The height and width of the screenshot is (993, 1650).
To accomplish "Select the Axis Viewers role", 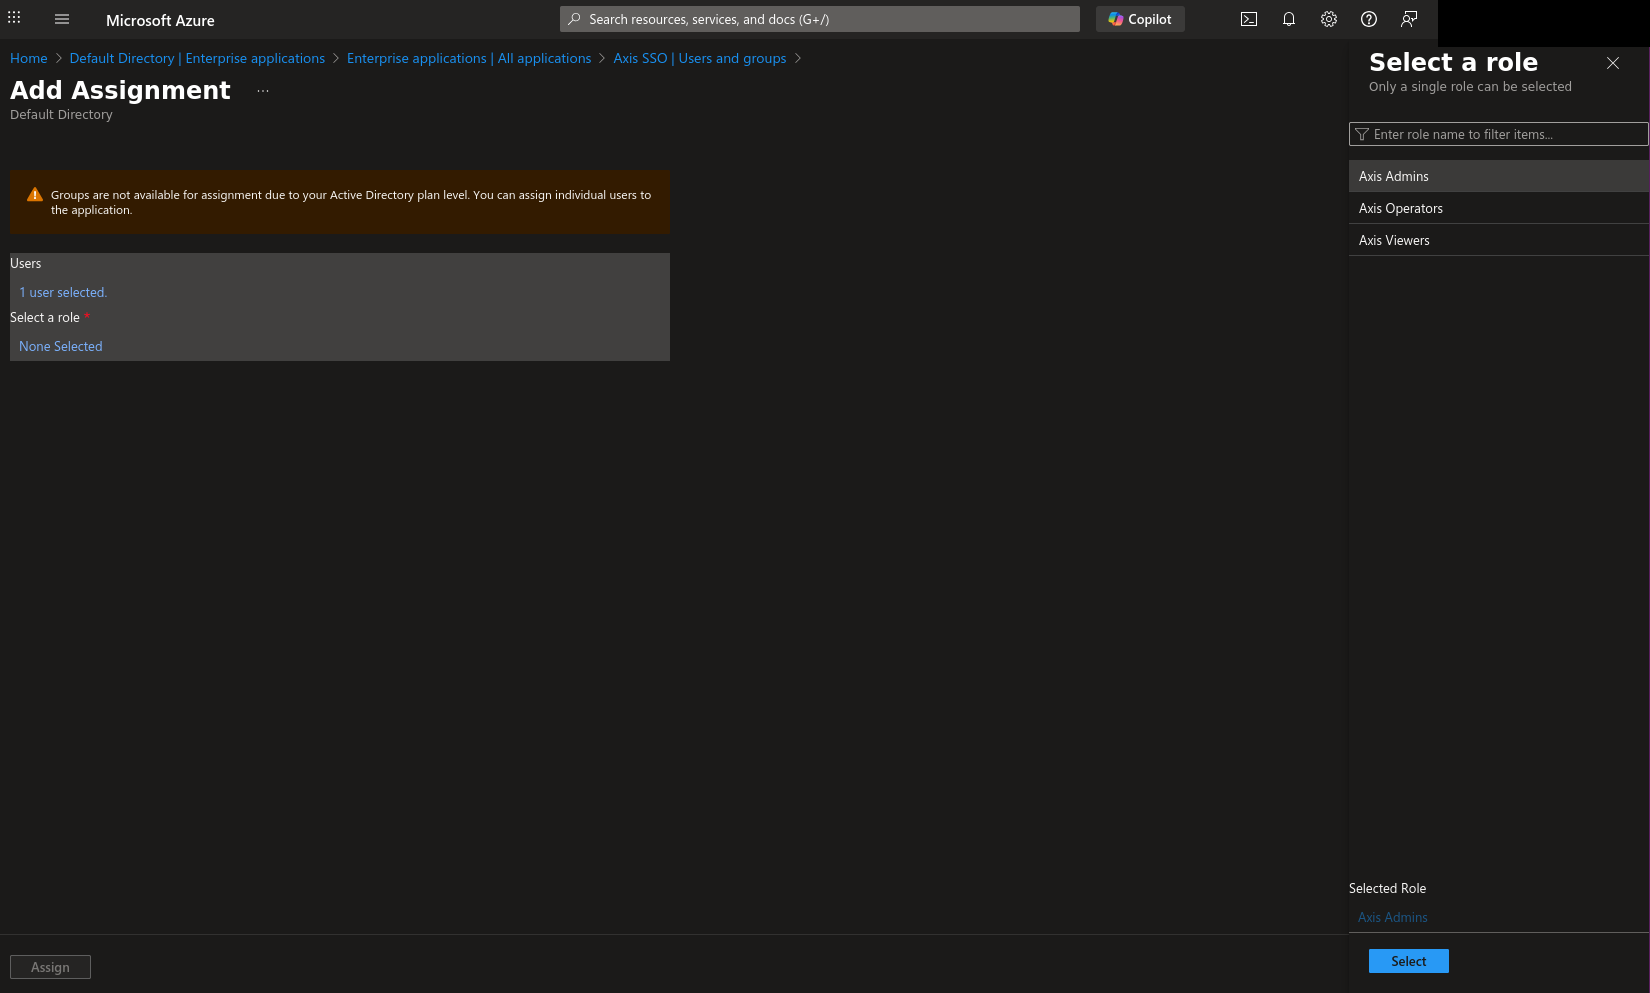I will point(1393,240).
